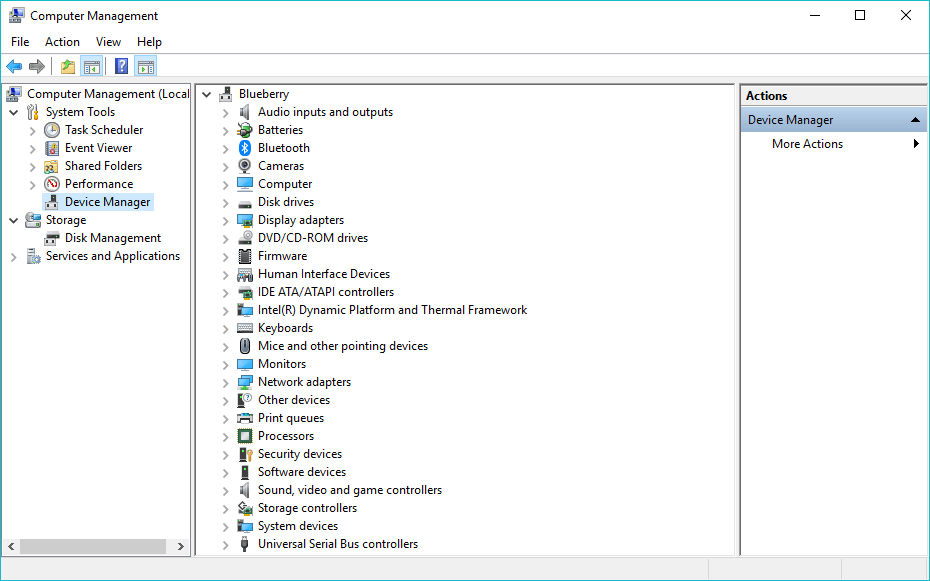
Task: Click the Task Scheduler clock icon
Action: click(52, 130)
